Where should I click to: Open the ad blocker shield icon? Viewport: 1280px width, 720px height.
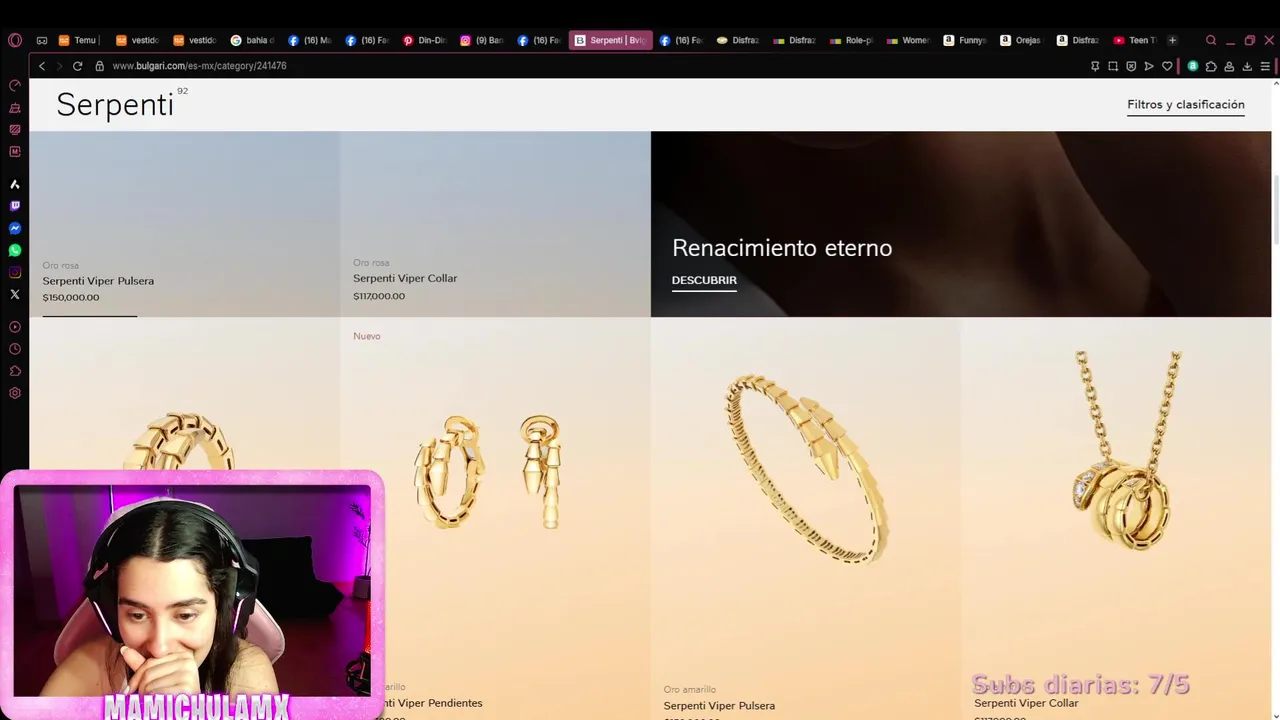(1131, 66)
